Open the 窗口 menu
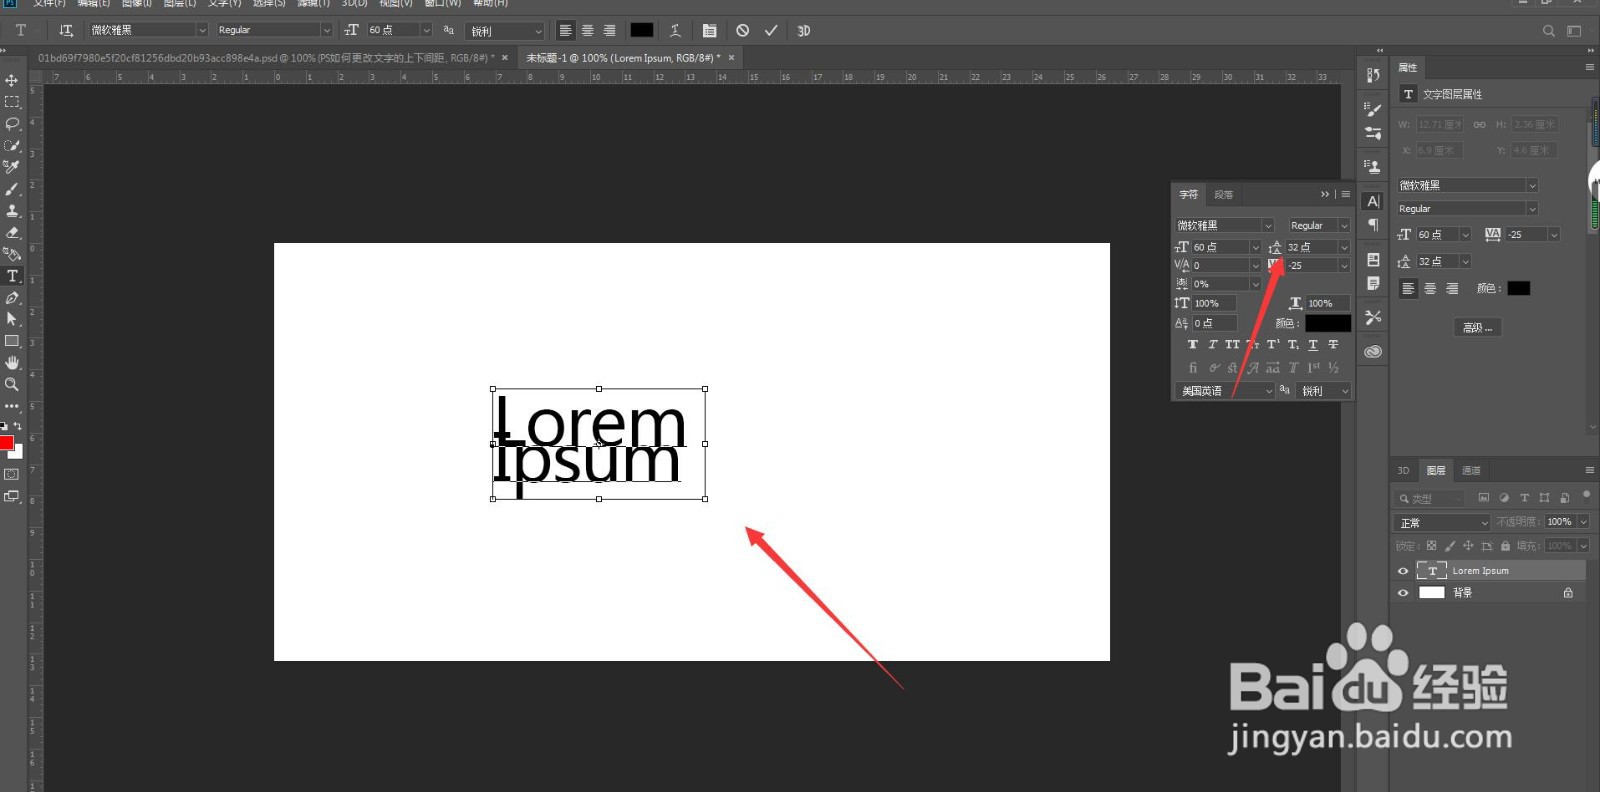The width and height of the screenshot is (1600, 792). [442, 4]
